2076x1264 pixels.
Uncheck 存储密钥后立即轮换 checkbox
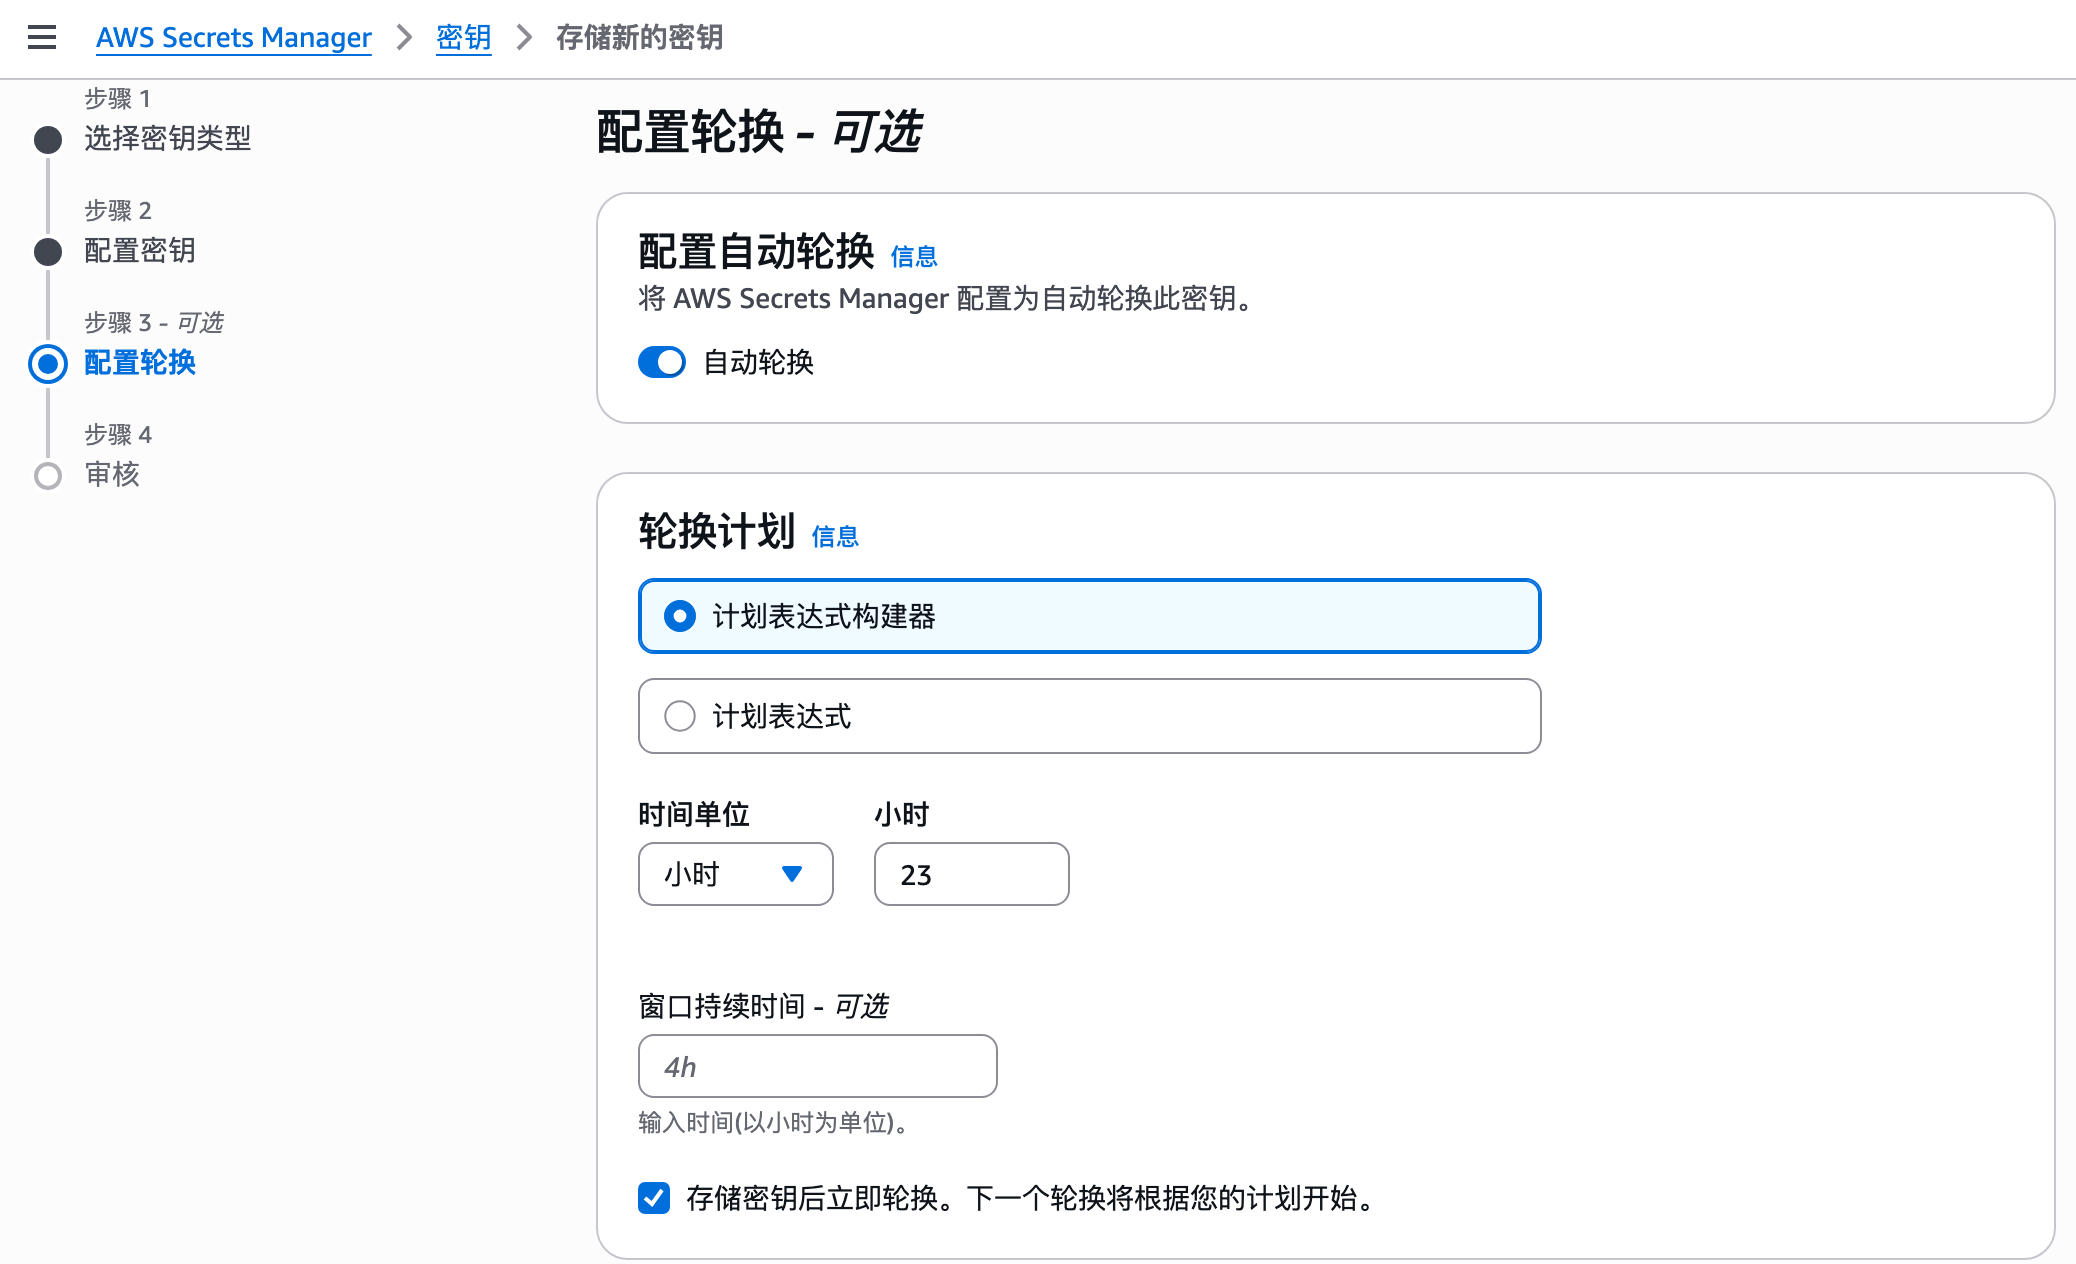[x=654, y=1197]
